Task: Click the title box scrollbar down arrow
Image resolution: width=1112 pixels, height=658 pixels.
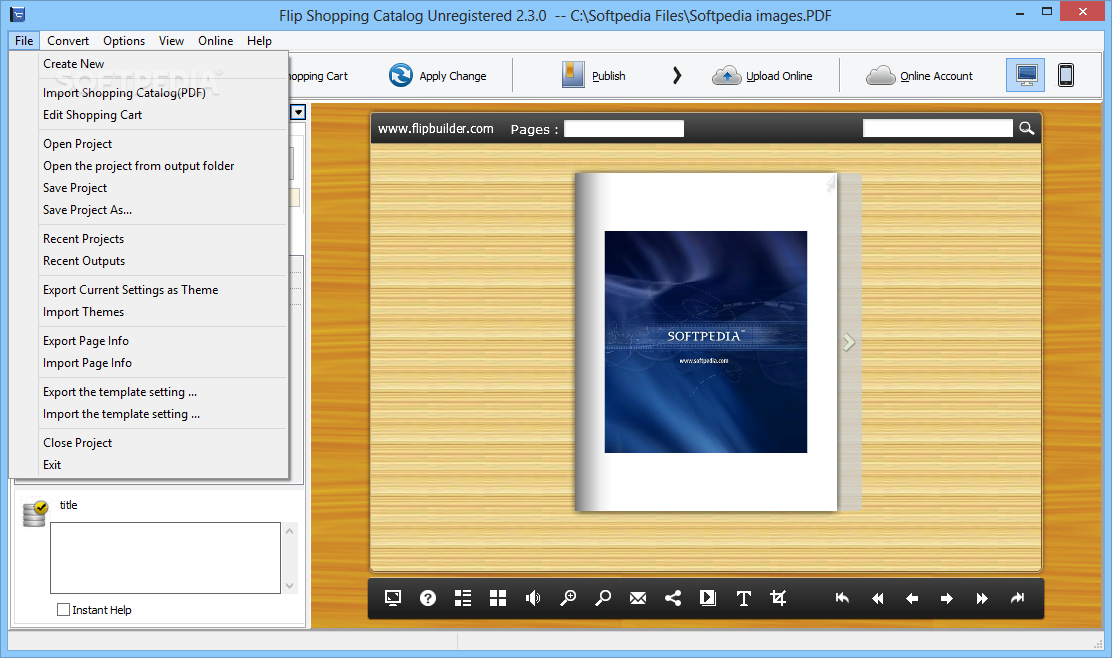Action: pos(289,586)
